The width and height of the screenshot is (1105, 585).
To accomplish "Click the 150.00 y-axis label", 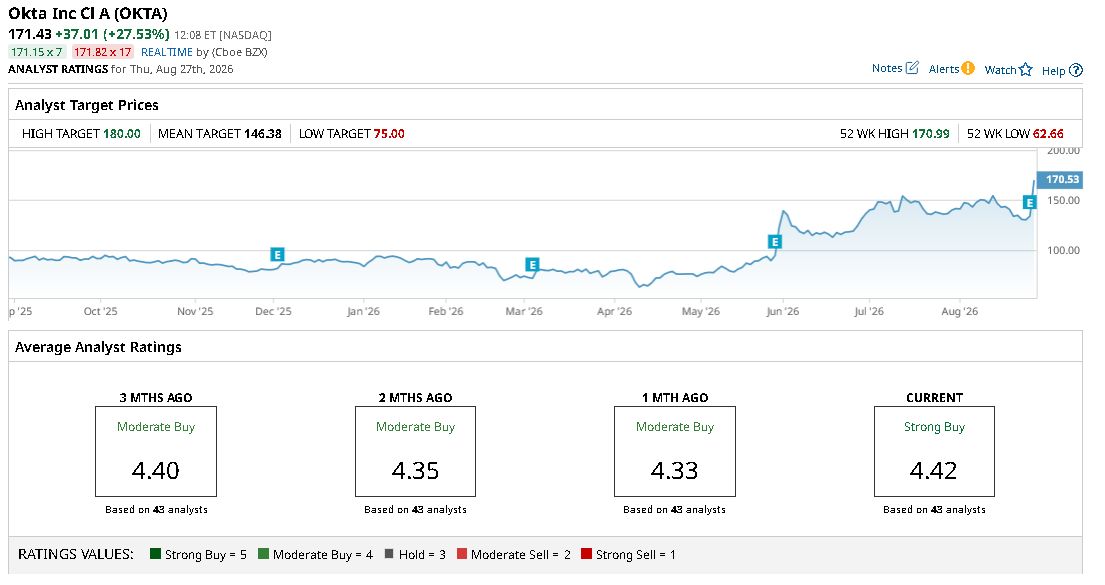I will tap(1063, 200).
